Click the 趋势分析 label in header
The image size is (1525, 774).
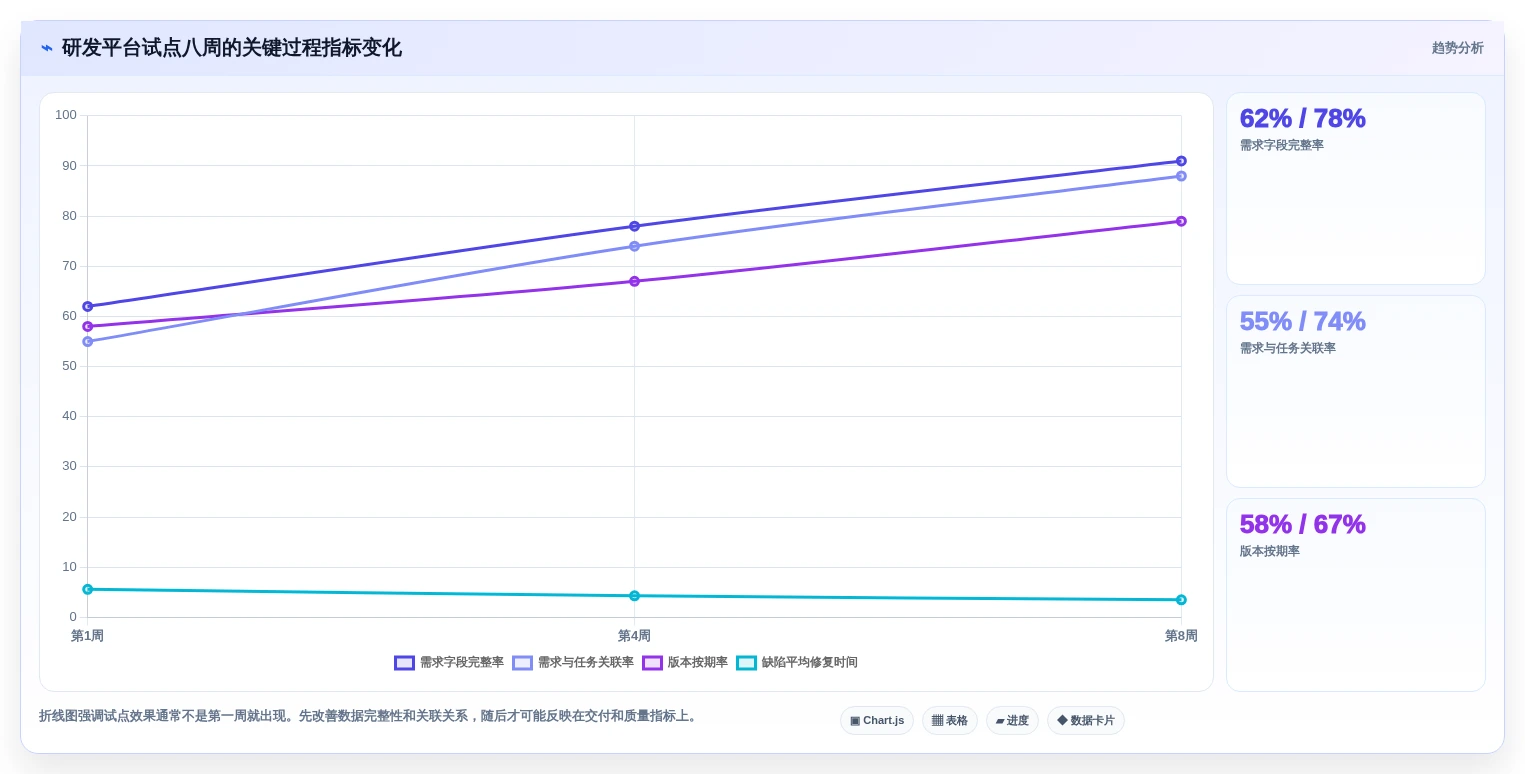1457,48
